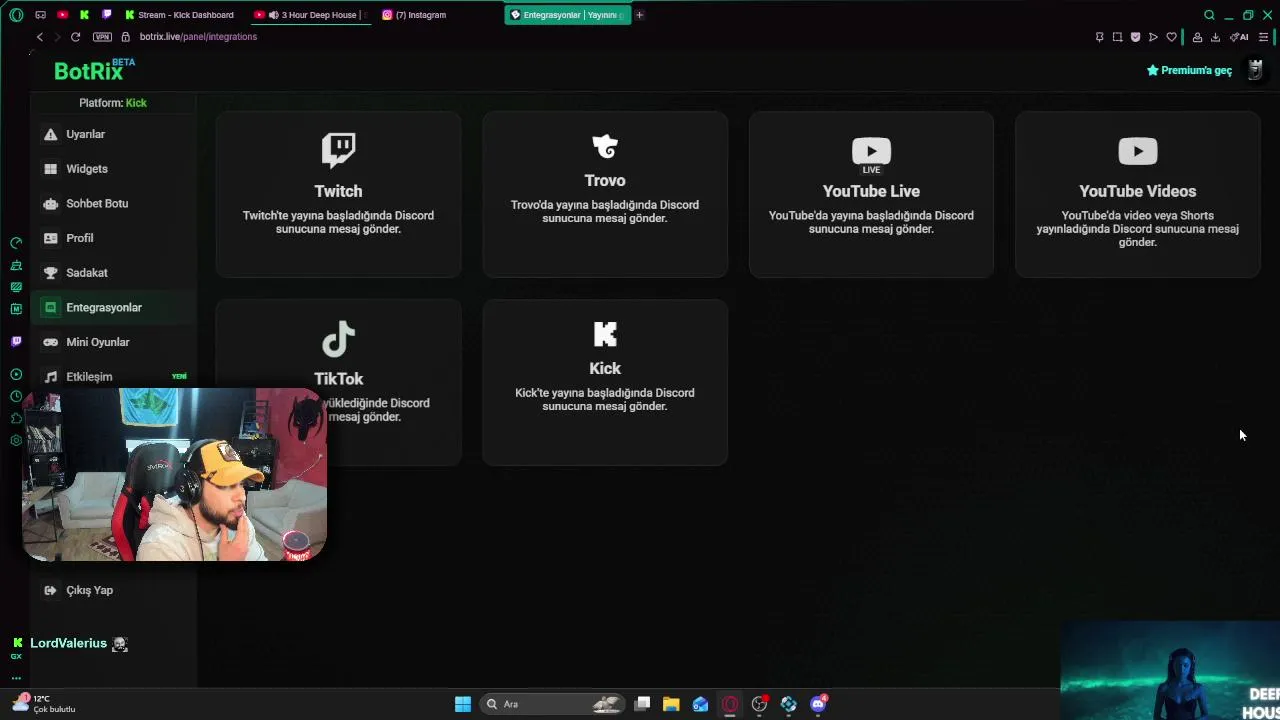Open Sohbet Botu section
This screenshot has height=720, width=1280.
pos(112,203)
